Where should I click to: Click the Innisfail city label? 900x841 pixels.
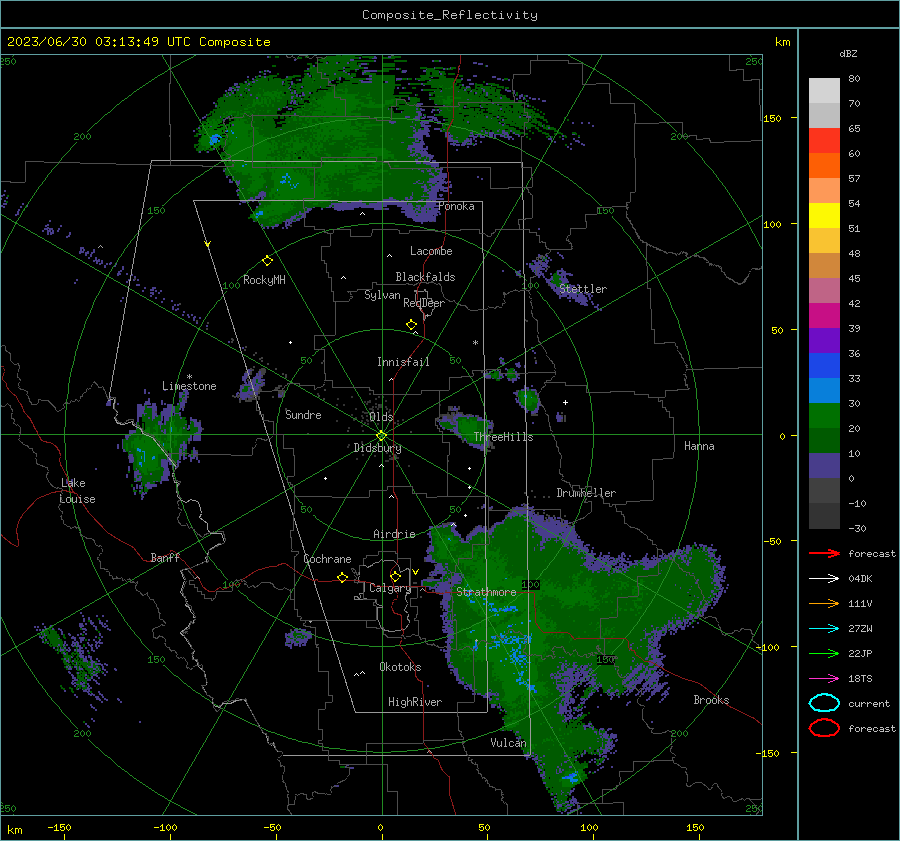click(x=403, y=362)
